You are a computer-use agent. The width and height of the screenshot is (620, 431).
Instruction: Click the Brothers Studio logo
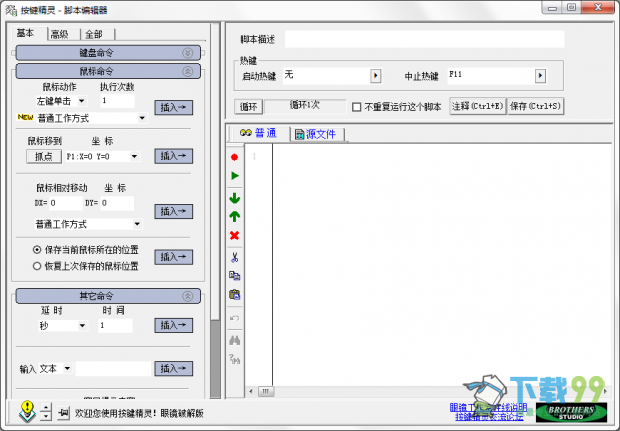[571, 412]
